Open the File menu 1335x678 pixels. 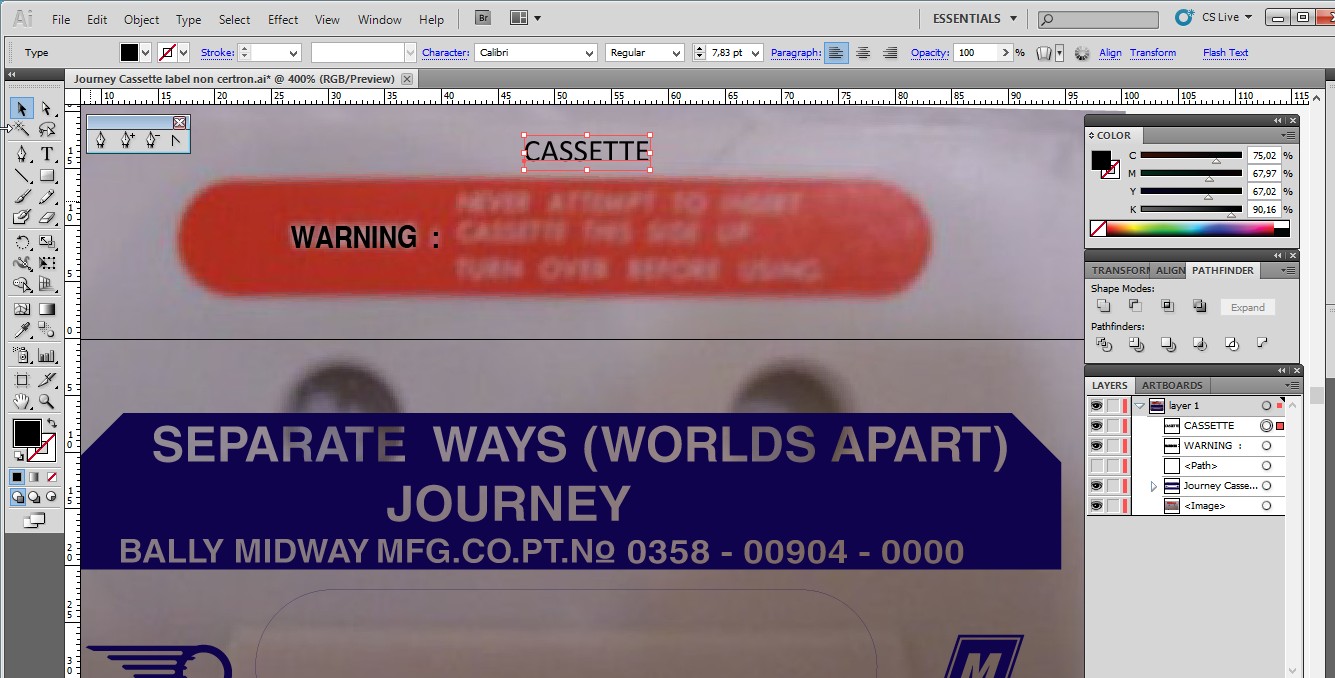pos(61,20)
